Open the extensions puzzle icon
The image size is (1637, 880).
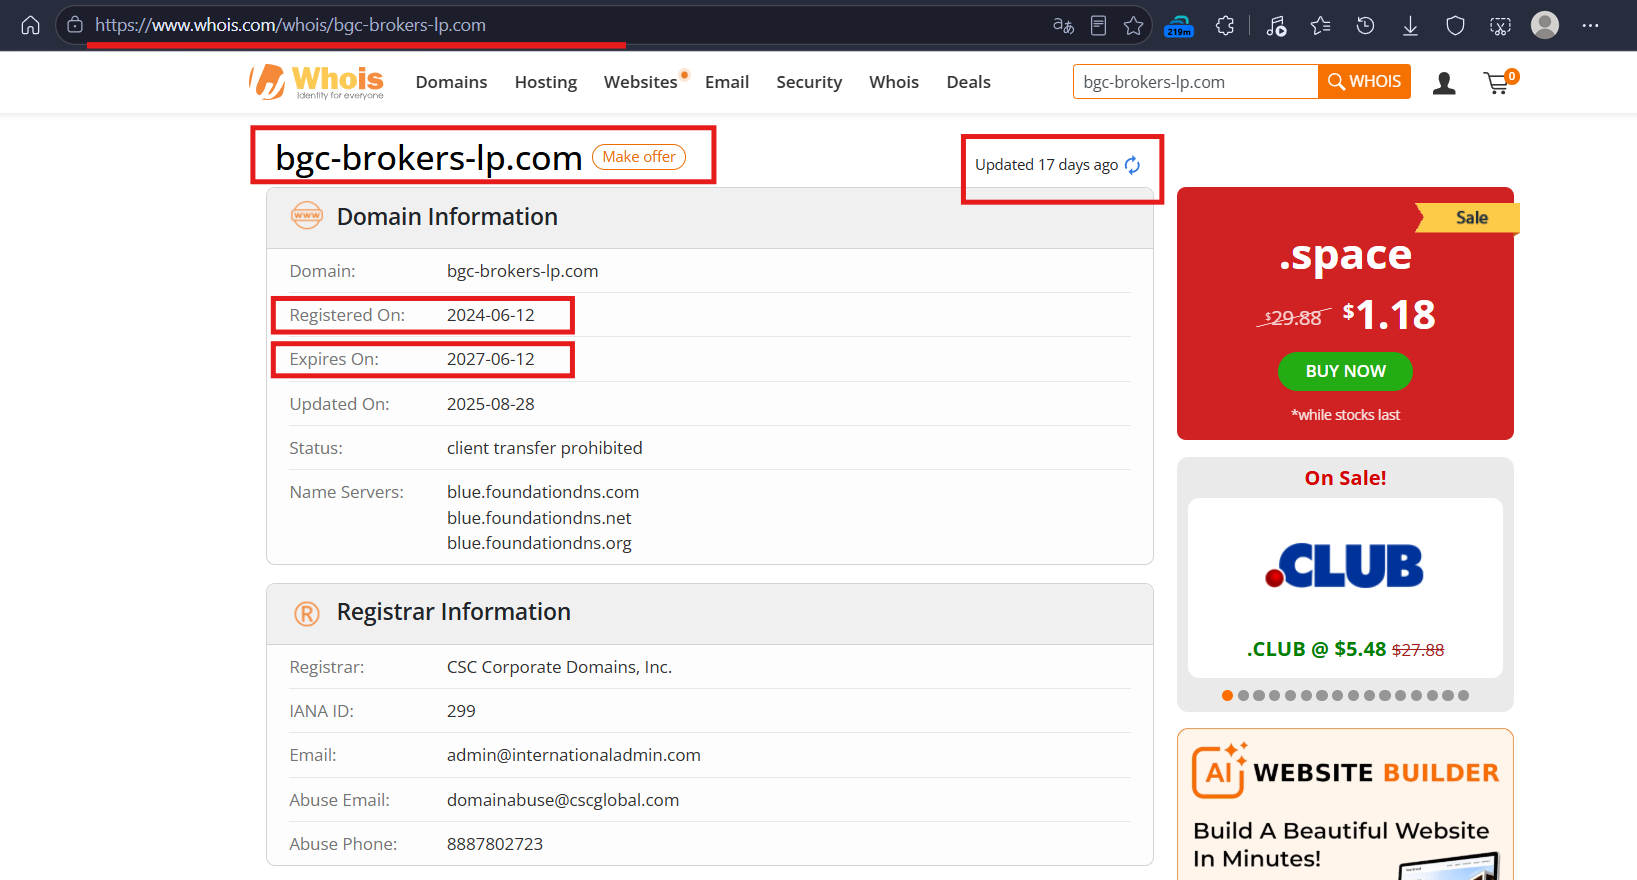[x=1225, y=25]
